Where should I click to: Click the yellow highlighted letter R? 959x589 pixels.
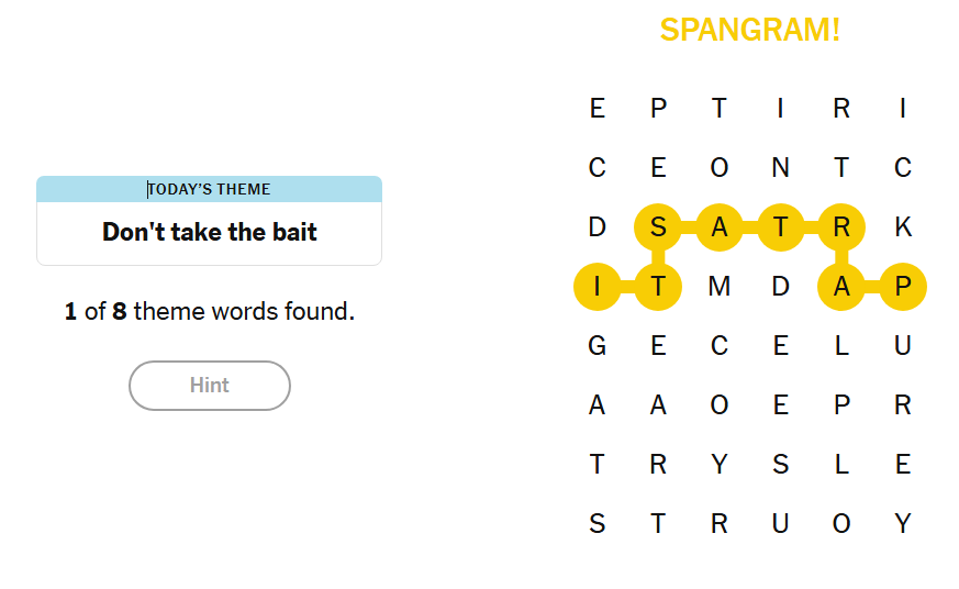[841, 228]
